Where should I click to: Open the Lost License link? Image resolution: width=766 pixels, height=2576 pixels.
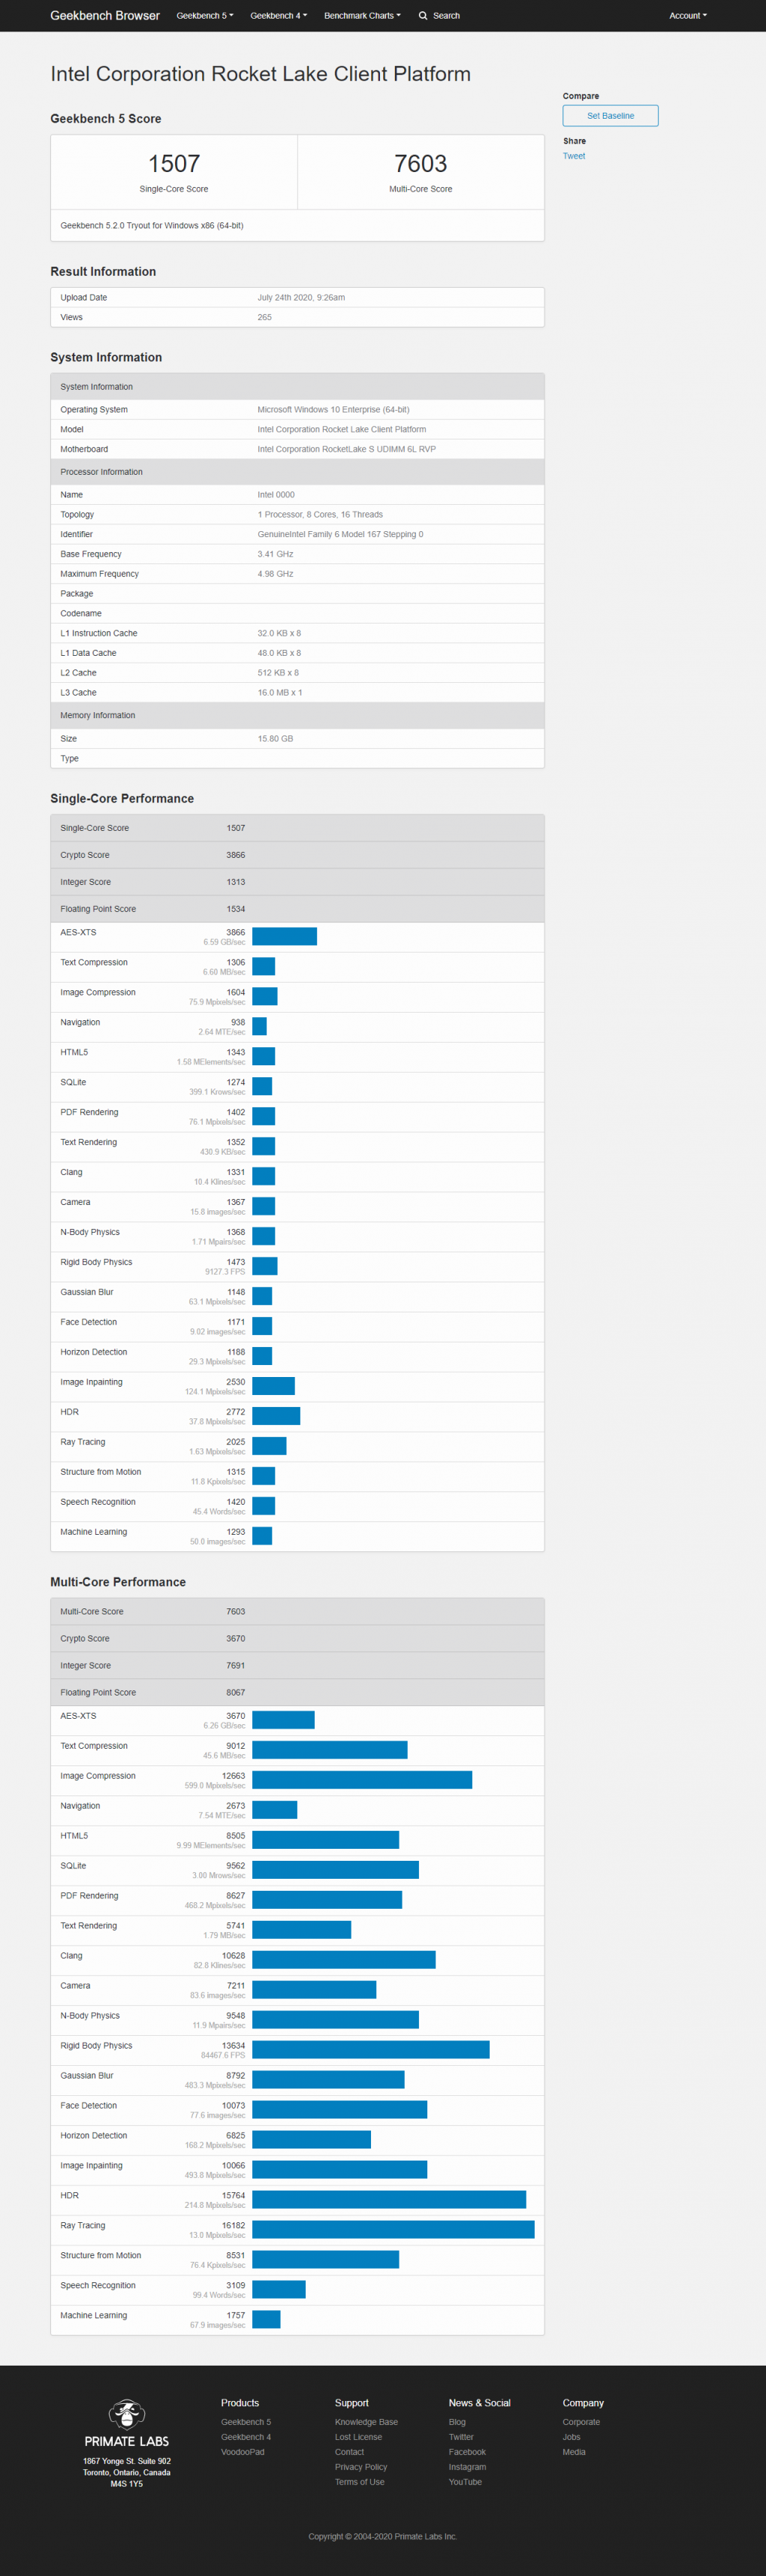(358, 2437)
